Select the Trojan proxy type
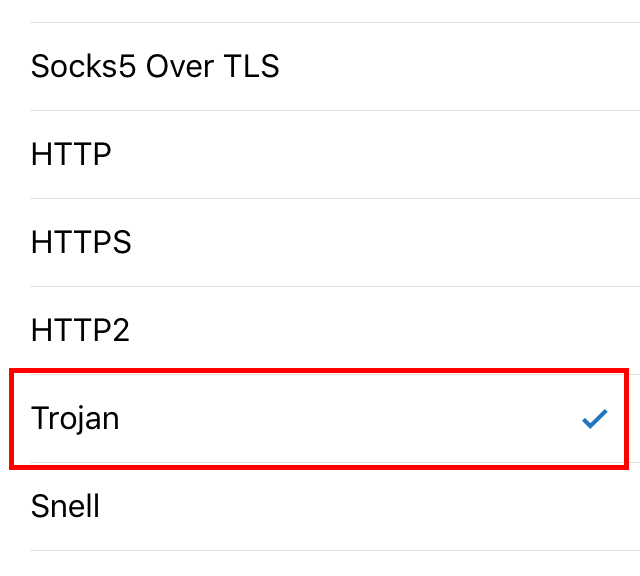Screen dimensions: 640x576 (x=320, y=418)
